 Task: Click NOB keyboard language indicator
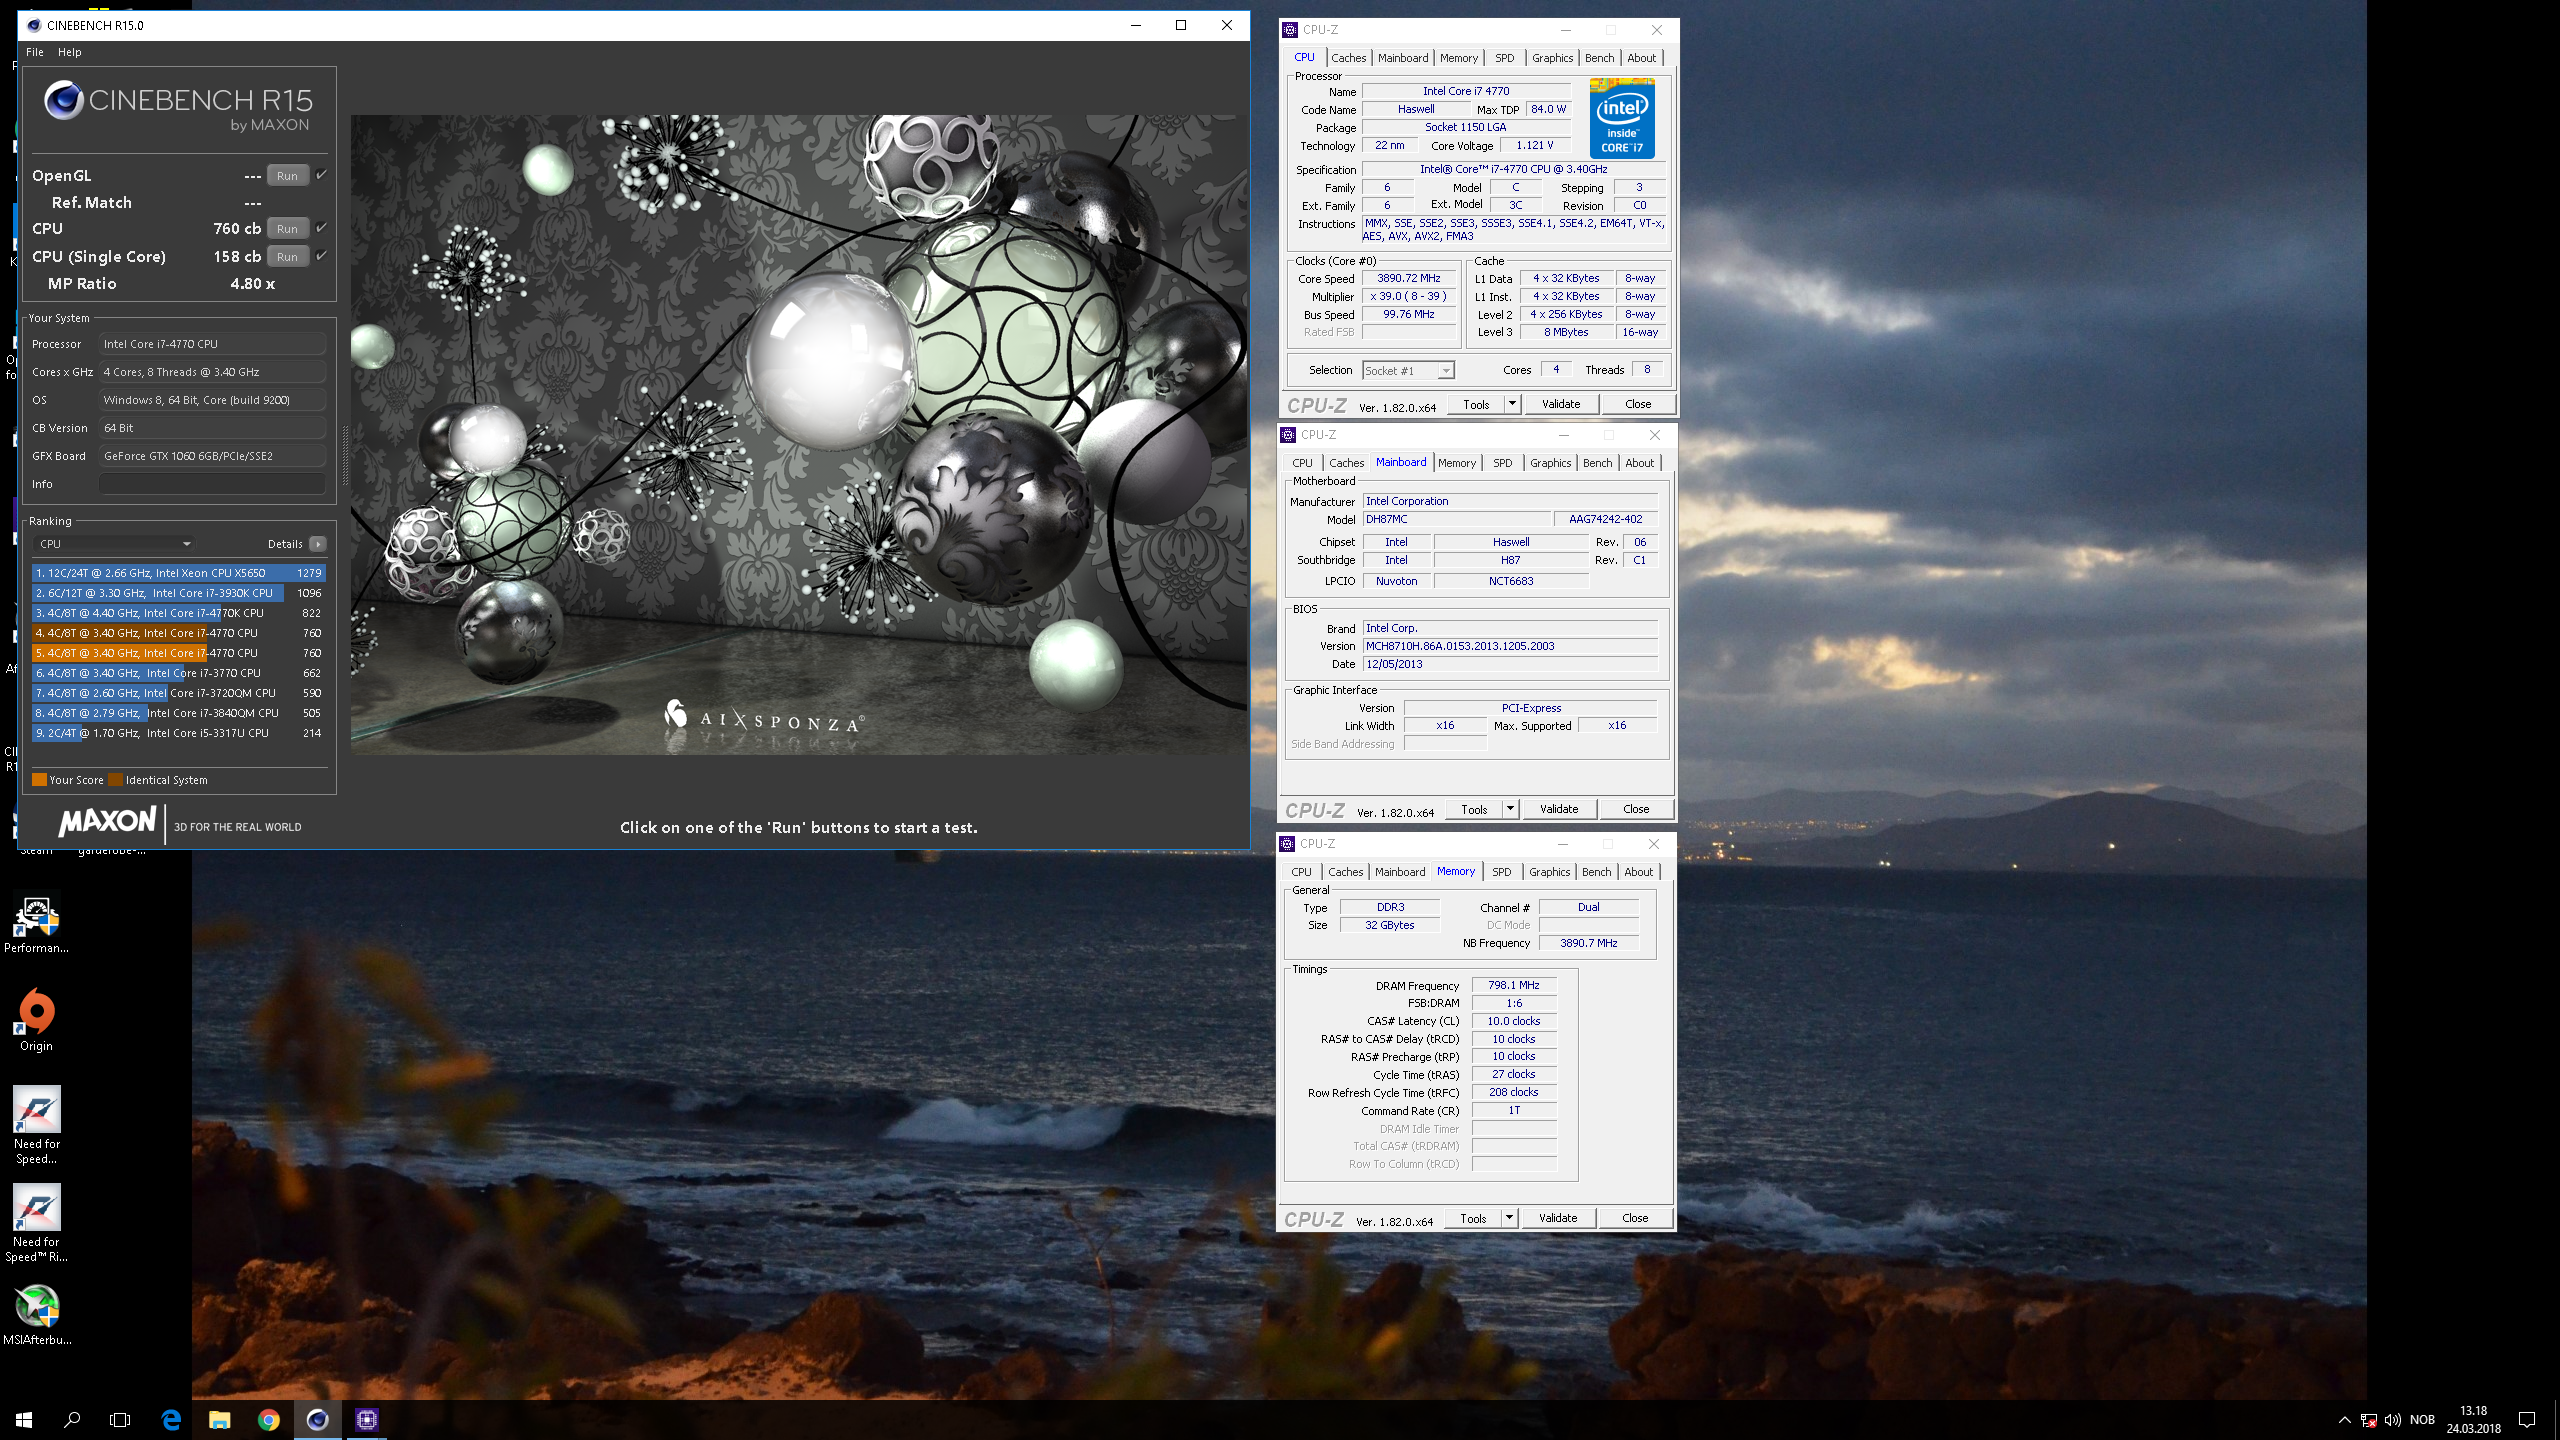point(2422,1420)
